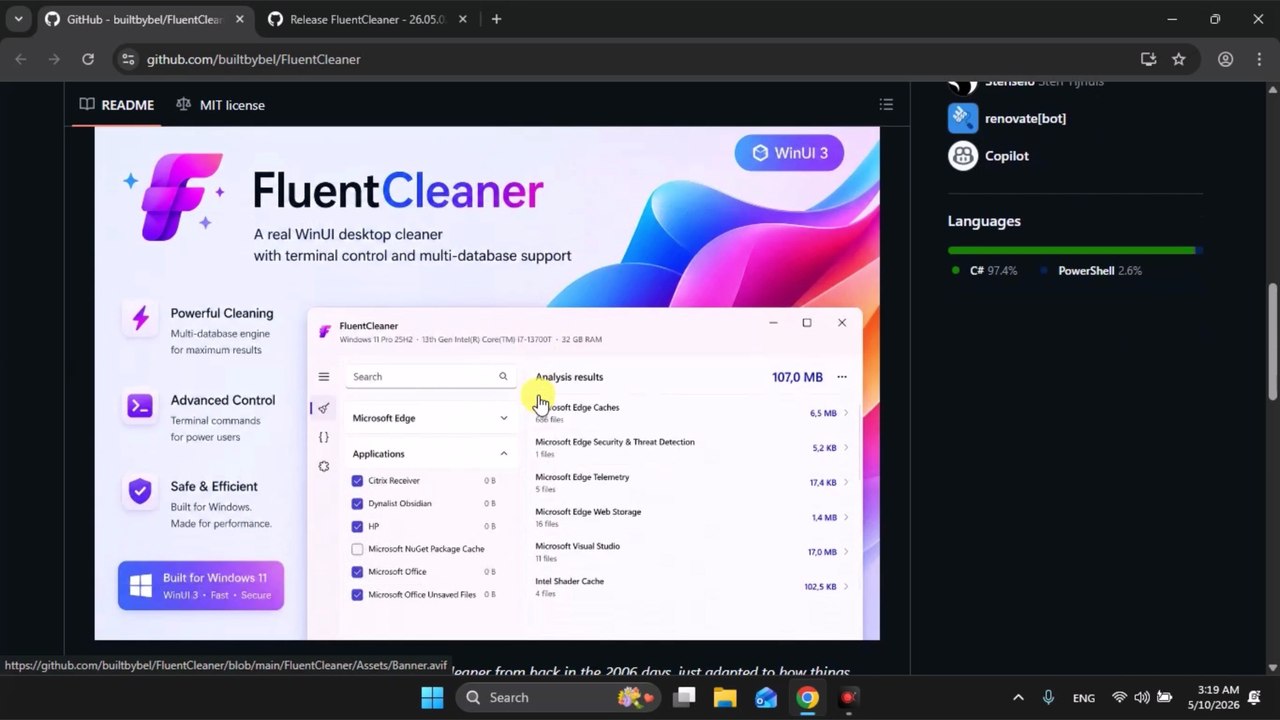The image size is (1280, 720).
Task: Click the Search field in FluentCleaner banner
Action: click(430, 377)
